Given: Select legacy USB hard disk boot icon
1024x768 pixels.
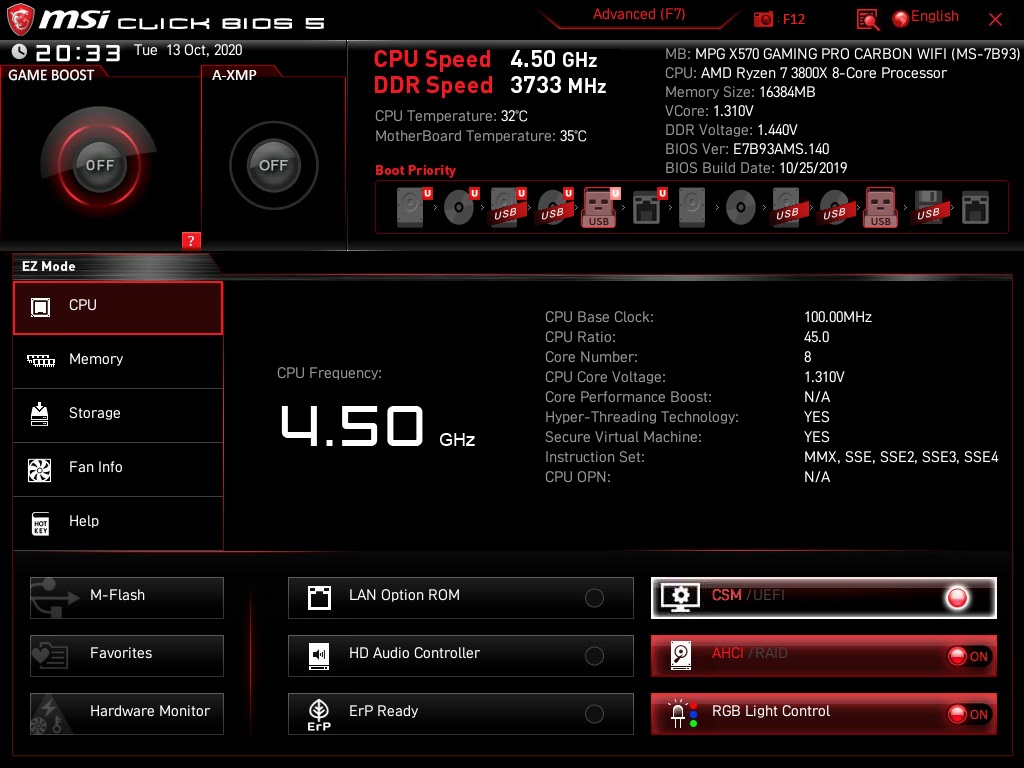Looking at the screenshot, I should pyautogui.click(x=788, y=207).
